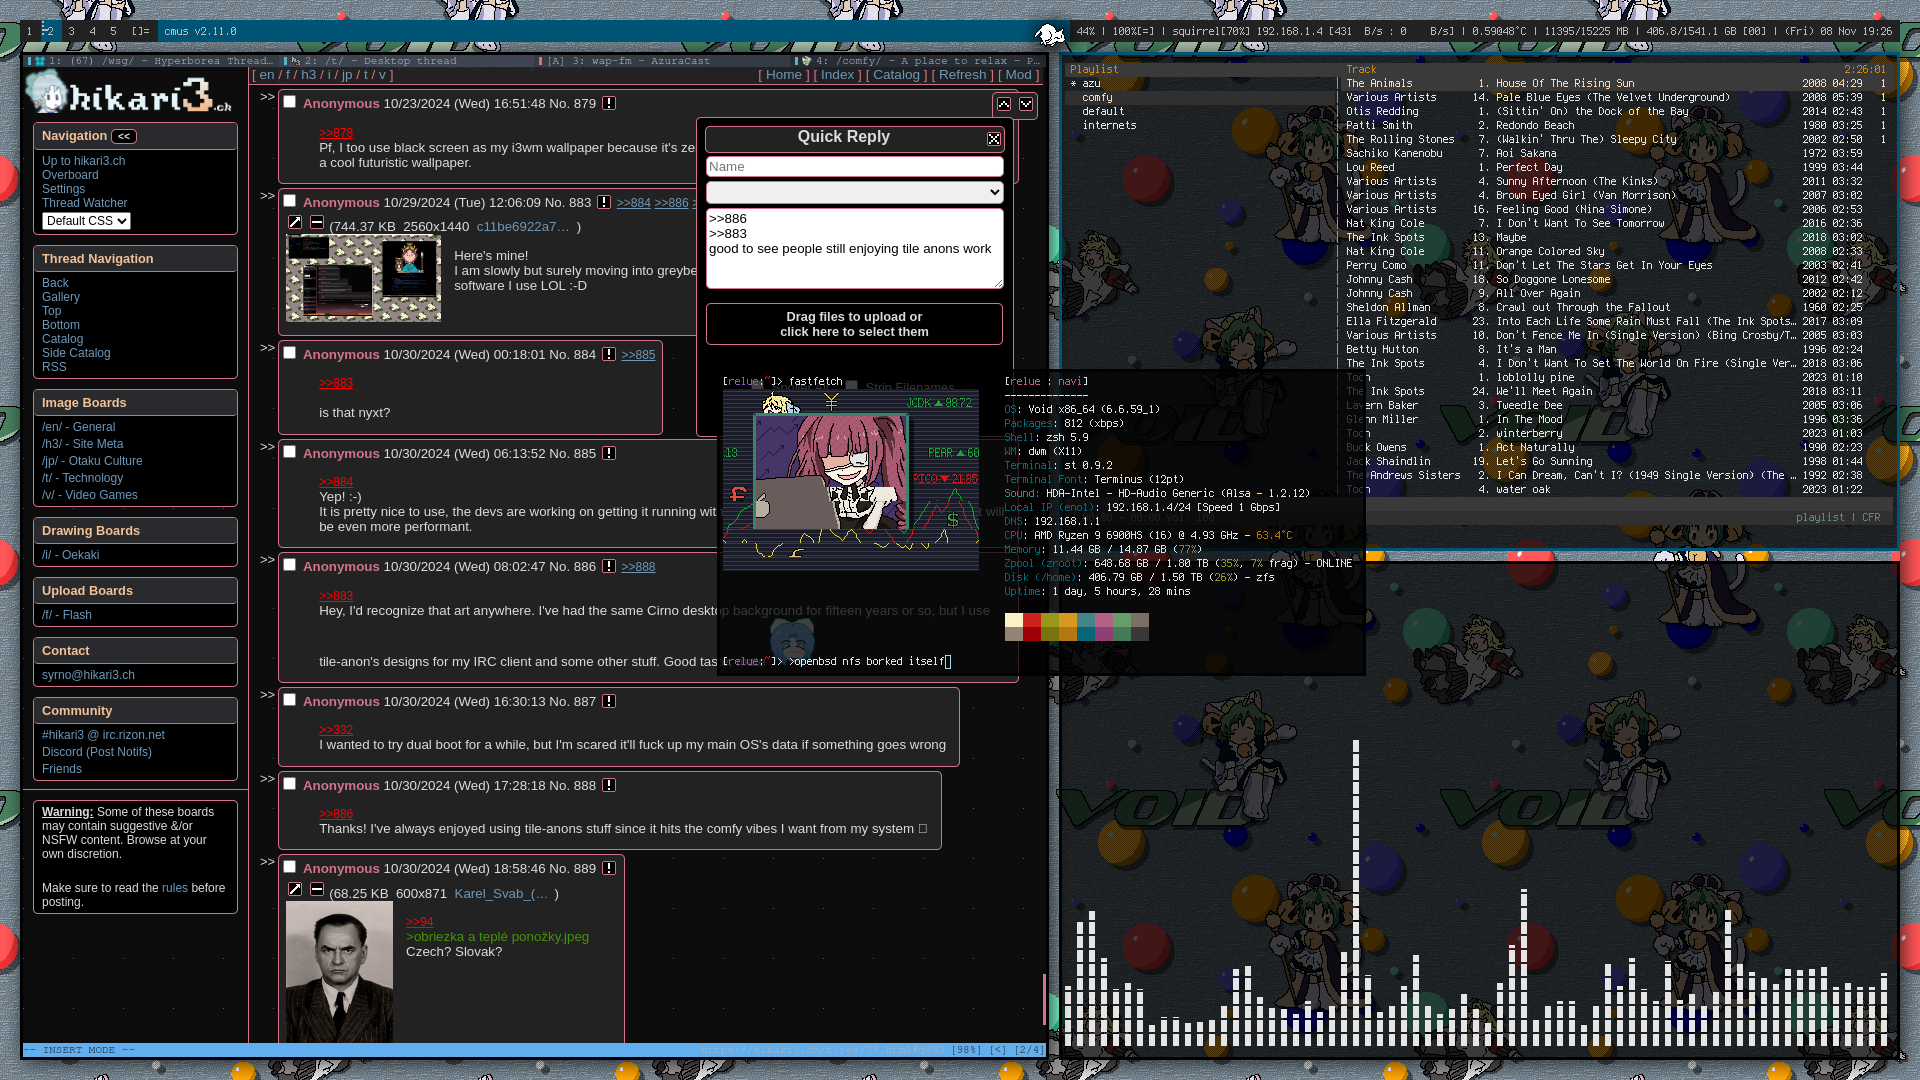Screen dimensions: 1920x1080
Task: Close the Quick Reply box
Action: (993, 139)
